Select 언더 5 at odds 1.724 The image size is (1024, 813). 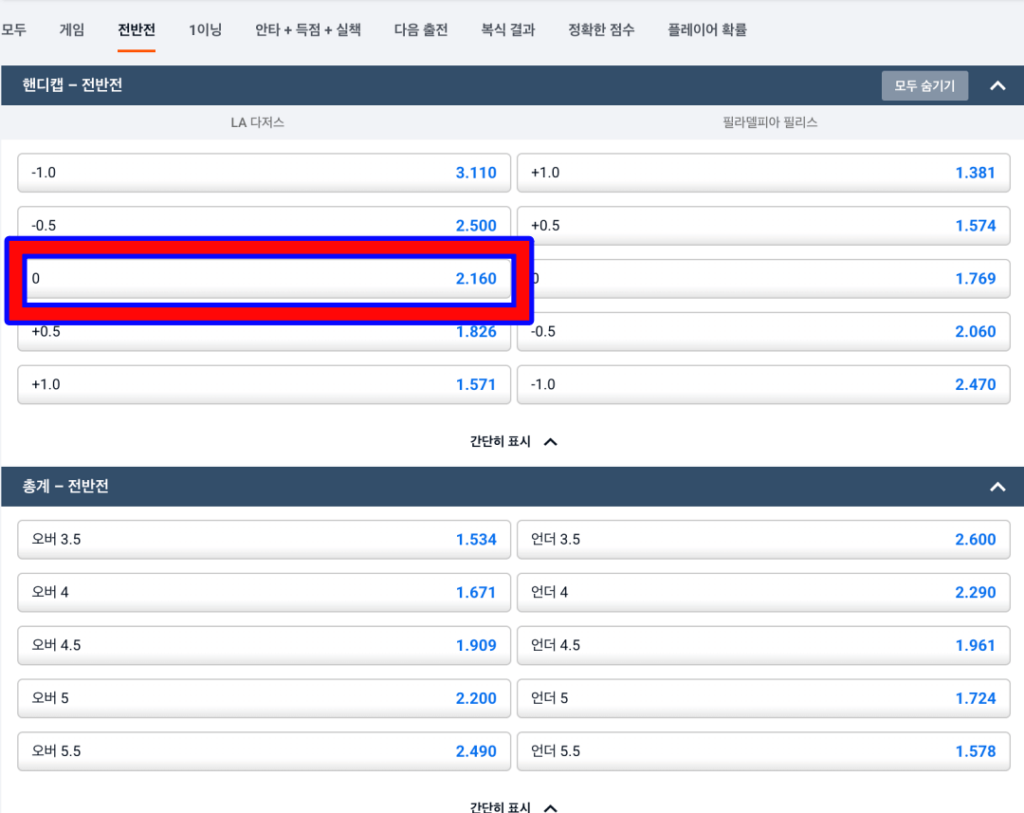click(x=763, y=698)
